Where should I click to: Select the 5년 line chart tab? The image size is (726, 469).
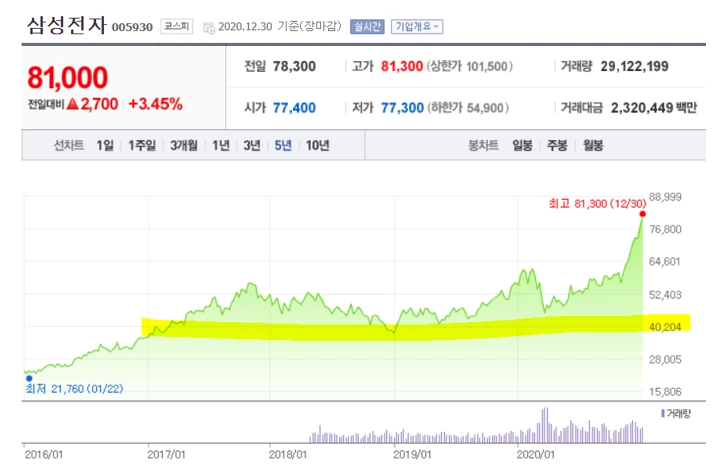coord(283,145)
